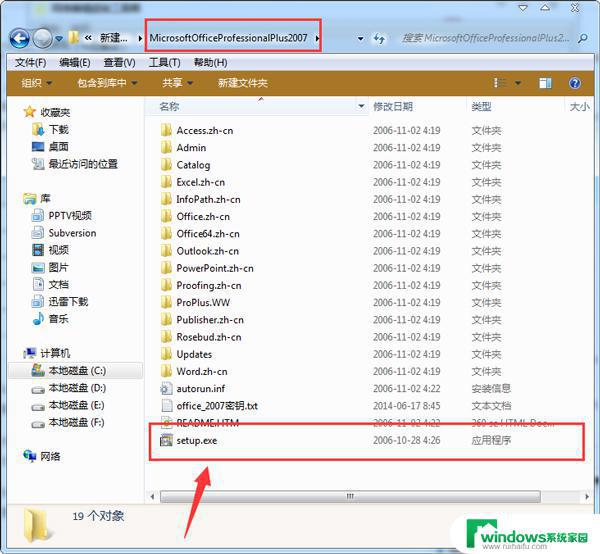600x554 pixels.
Task: Open the 图片 library
Action: 59,267
